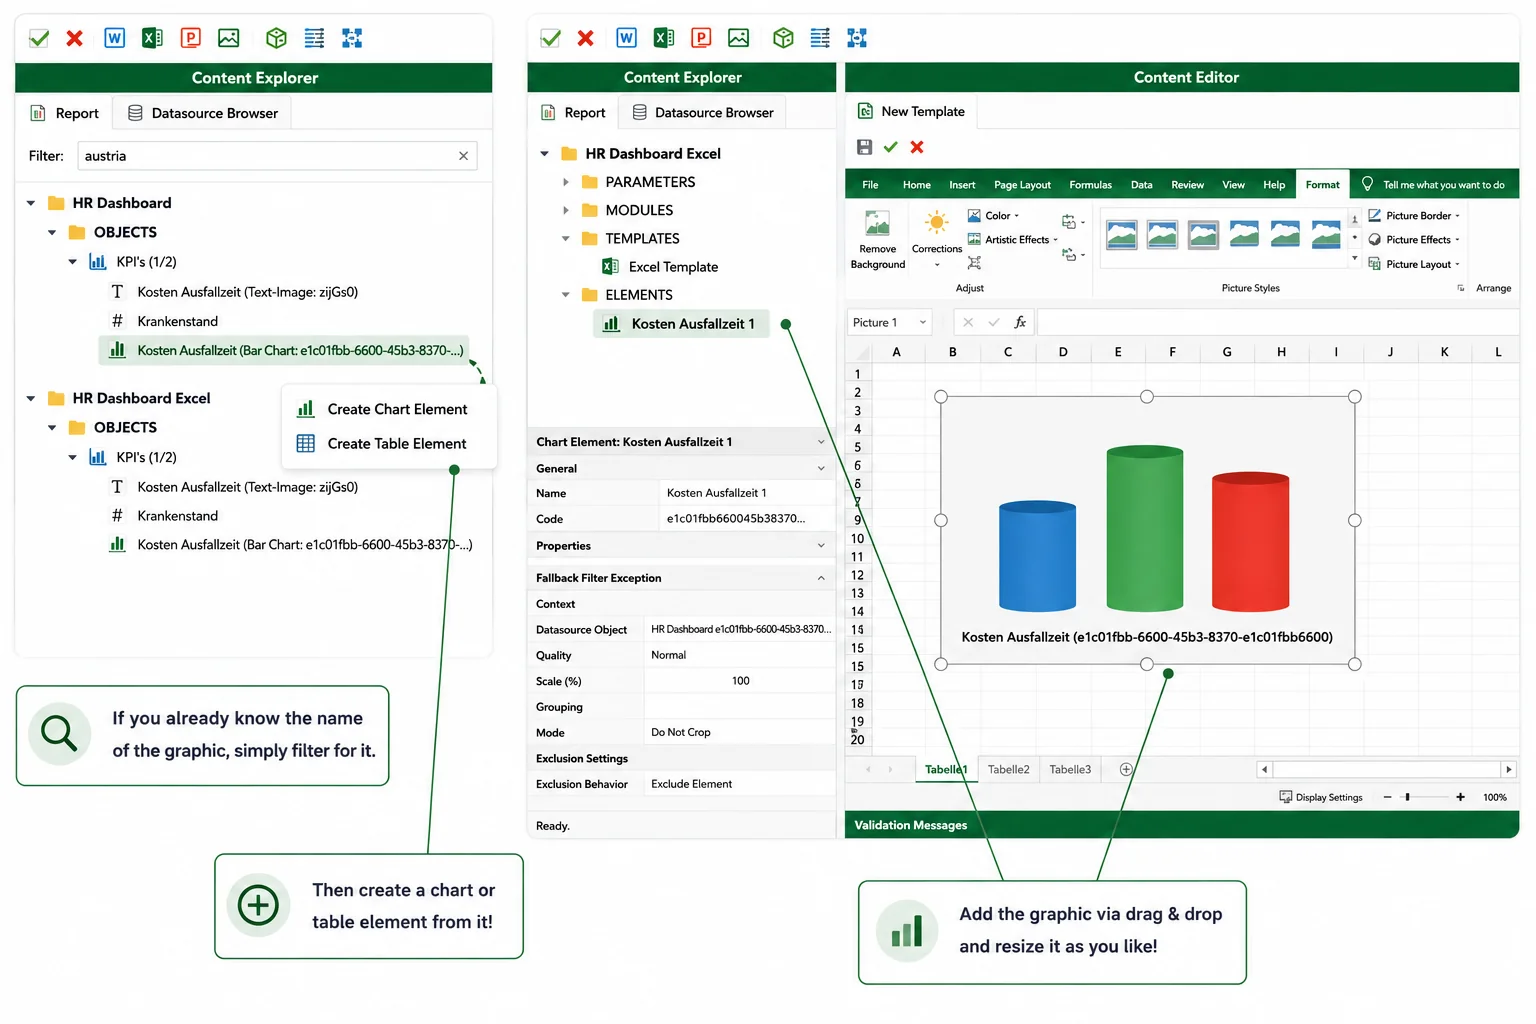
Task: Expand the PARAMETERS folder arrow
Action: [566, 182]
